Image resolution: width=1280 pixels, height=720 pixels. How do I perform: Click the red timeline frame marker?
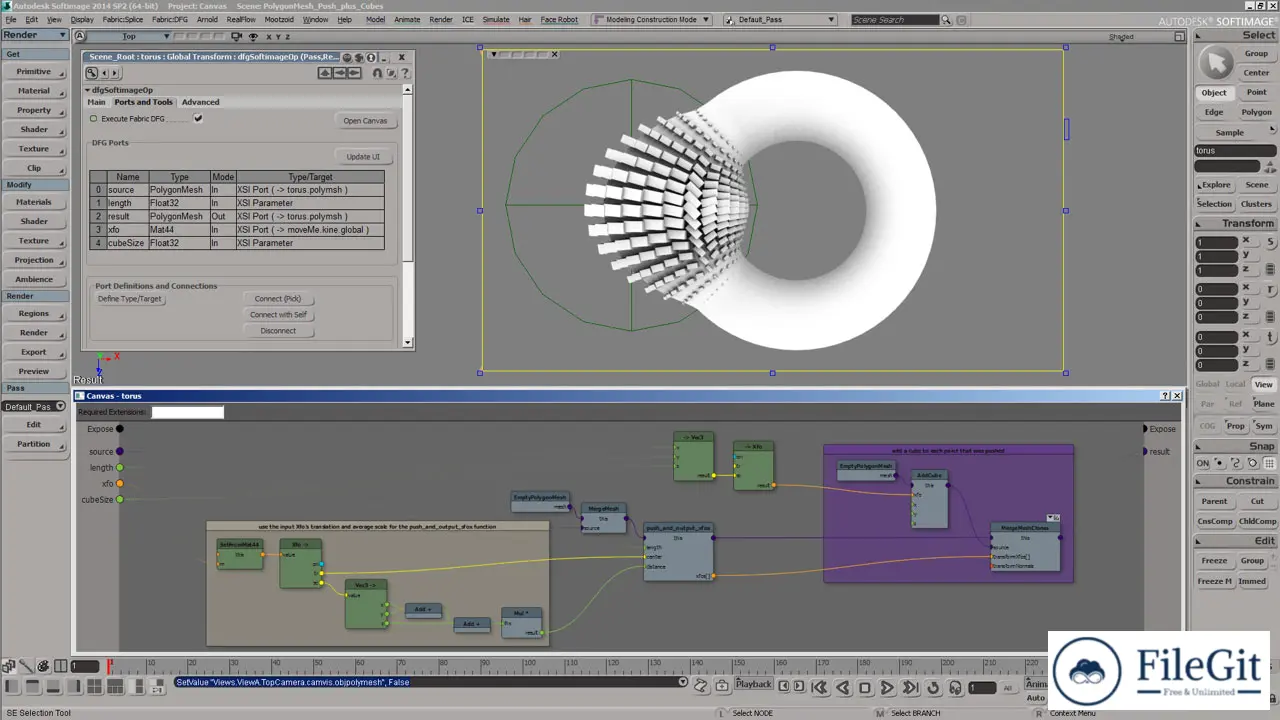[110, 666]
